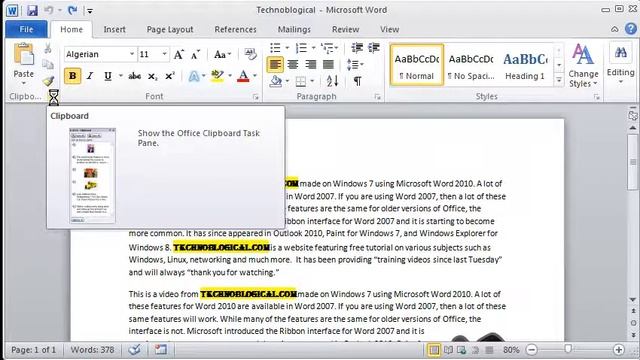Click macro recording status icon
The width and height of the screenshot is (640, 360).
pyautogui.click(x=160, y=350)
